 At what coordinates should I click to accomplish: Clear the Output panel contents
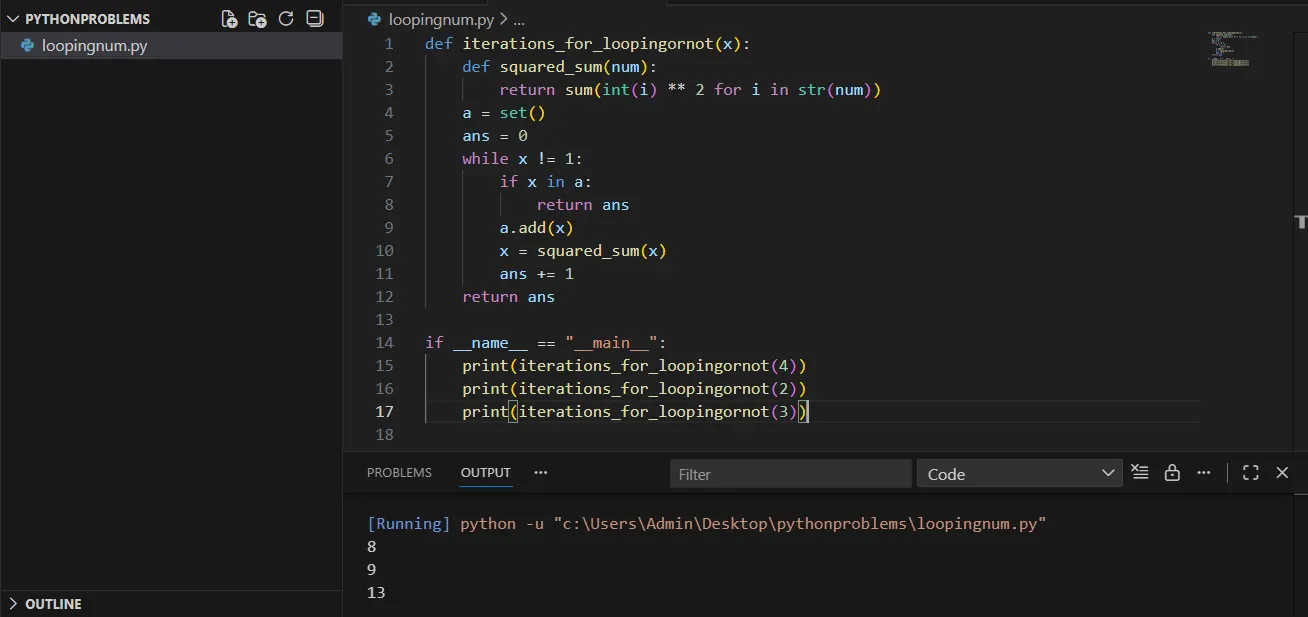coord(1140,472)
